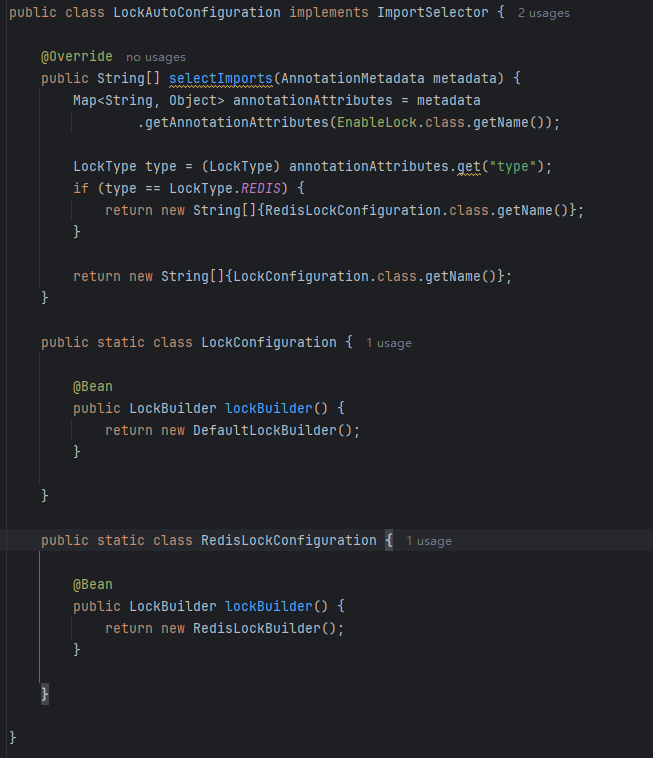The height and width of the screenshot is (758, 653).
Task: Click the REDIS enum constant
Action: (x=261, y=188)
